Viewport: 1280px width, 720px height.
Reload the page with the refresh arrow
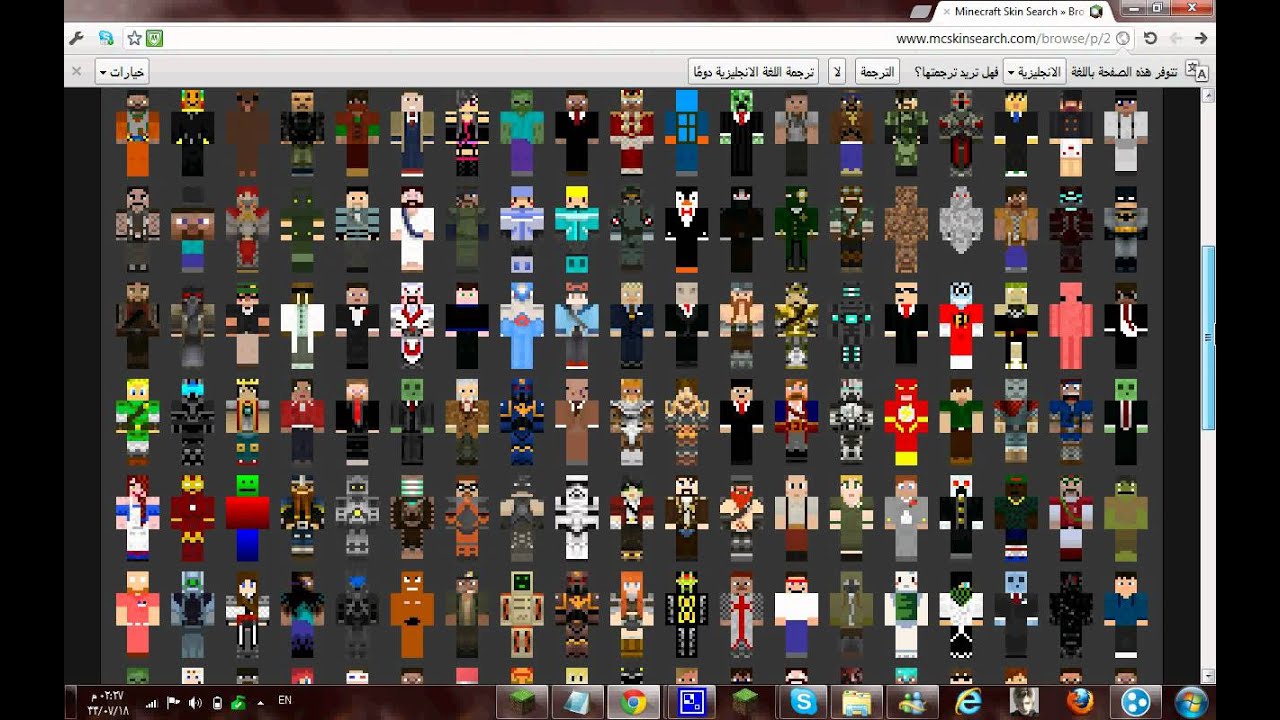[x=1150, y=38]
